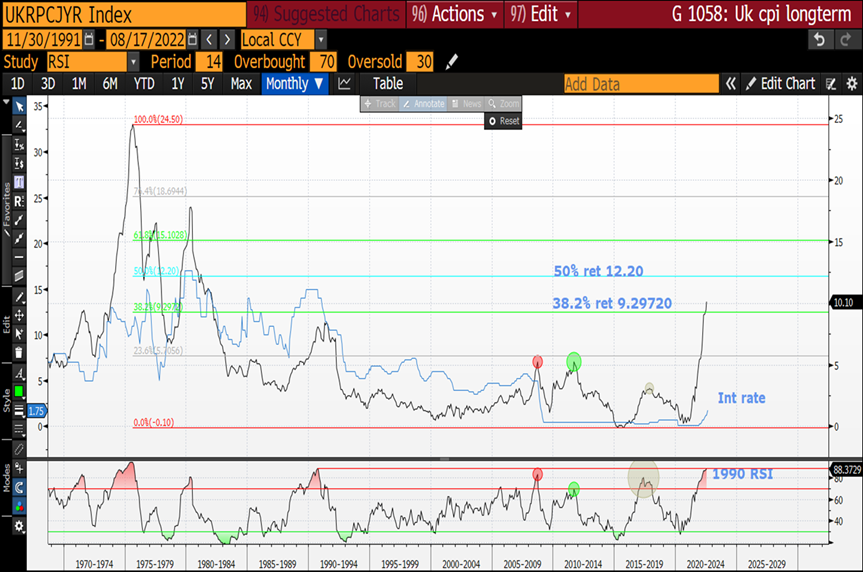Open the text style A tool
This screenshot has height=572, width=863.
click(19, 373)
